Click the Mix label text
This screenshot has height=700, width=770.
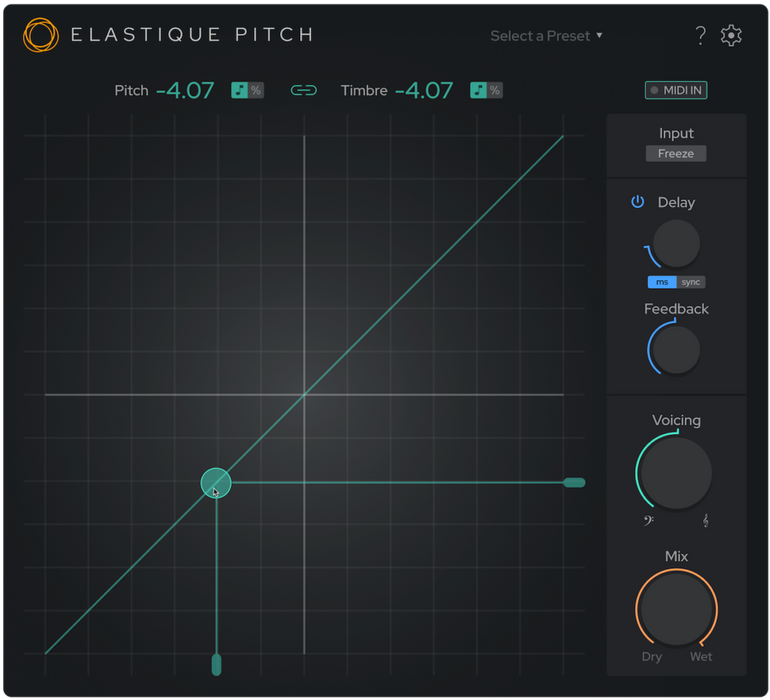click(676, 556)
